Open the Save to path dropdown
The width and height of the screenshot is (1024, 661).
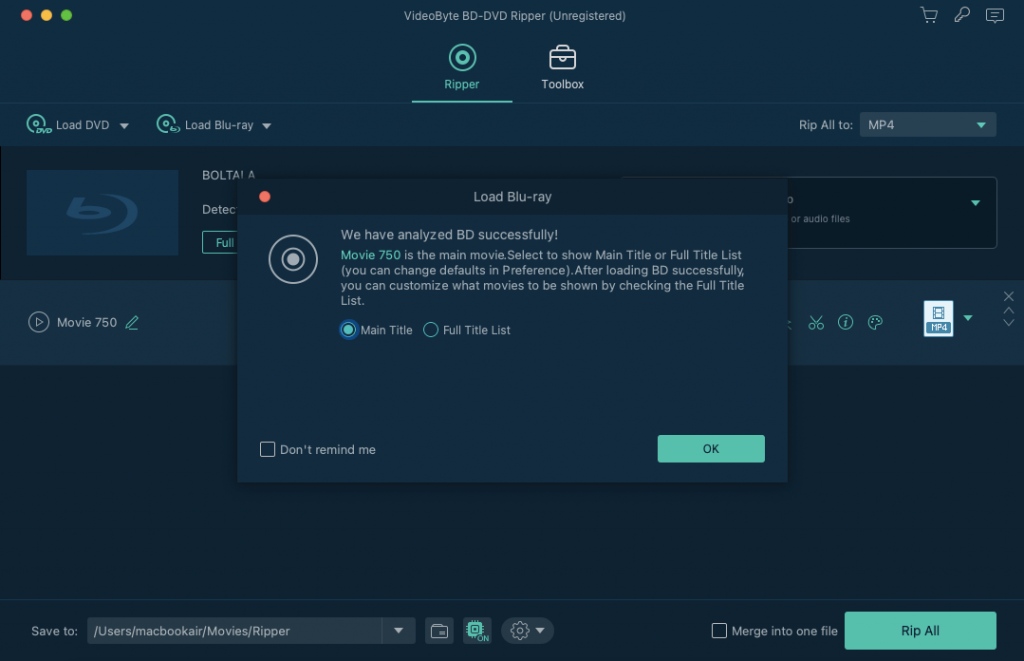pyautogui.click(x=398, y=631)
